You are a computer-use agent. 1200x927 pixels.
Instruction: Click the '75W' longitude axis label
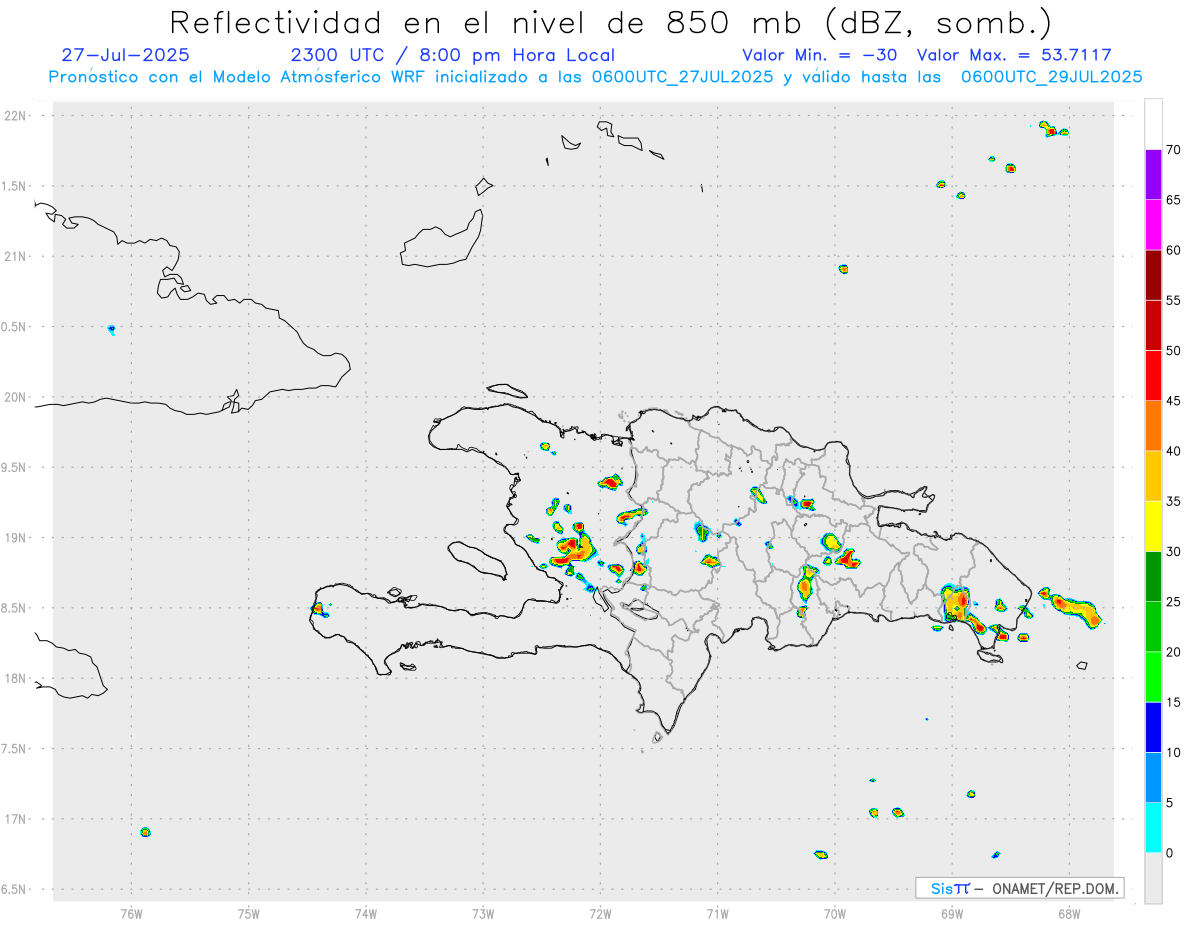pos(249,913)
